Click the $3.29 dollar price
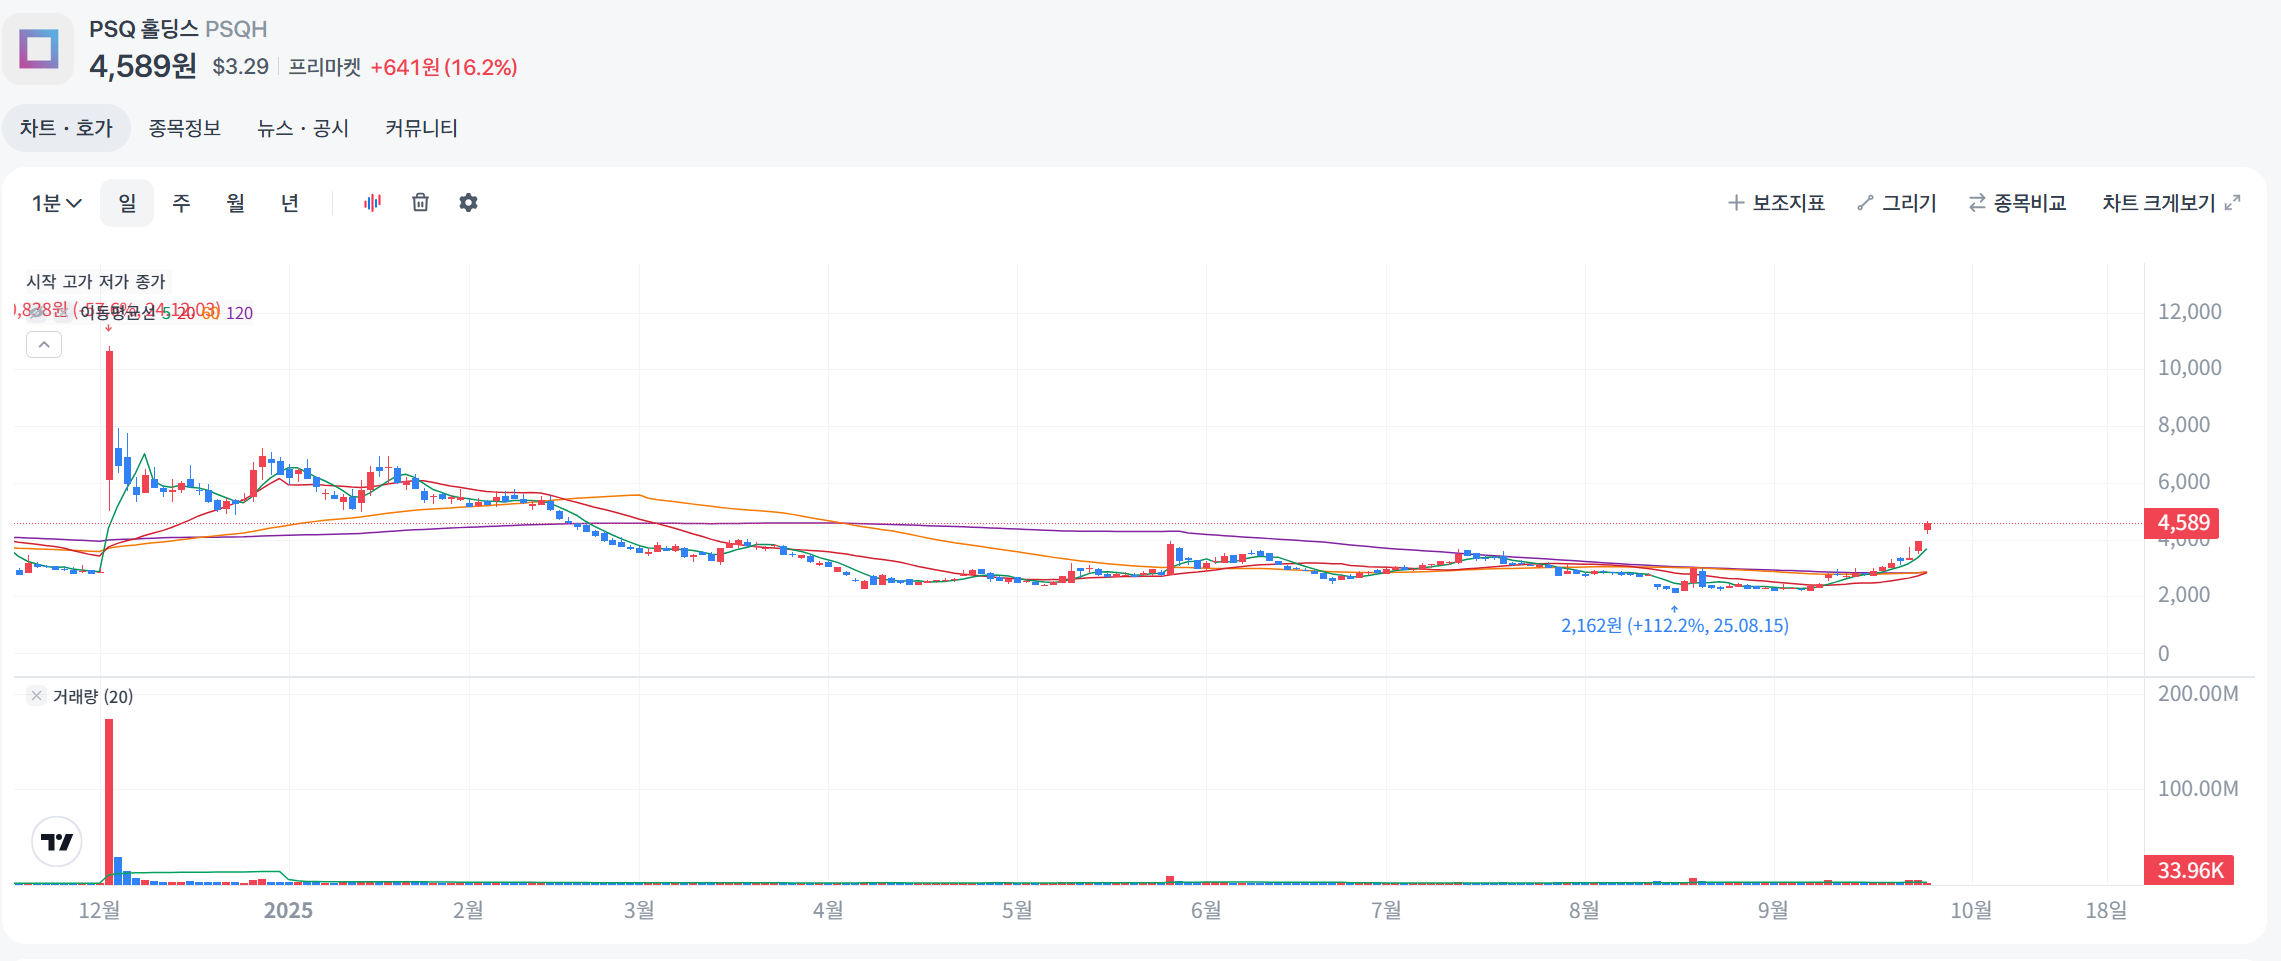The height and width of the screenshot is (961, 2281). tap(241, 67)
